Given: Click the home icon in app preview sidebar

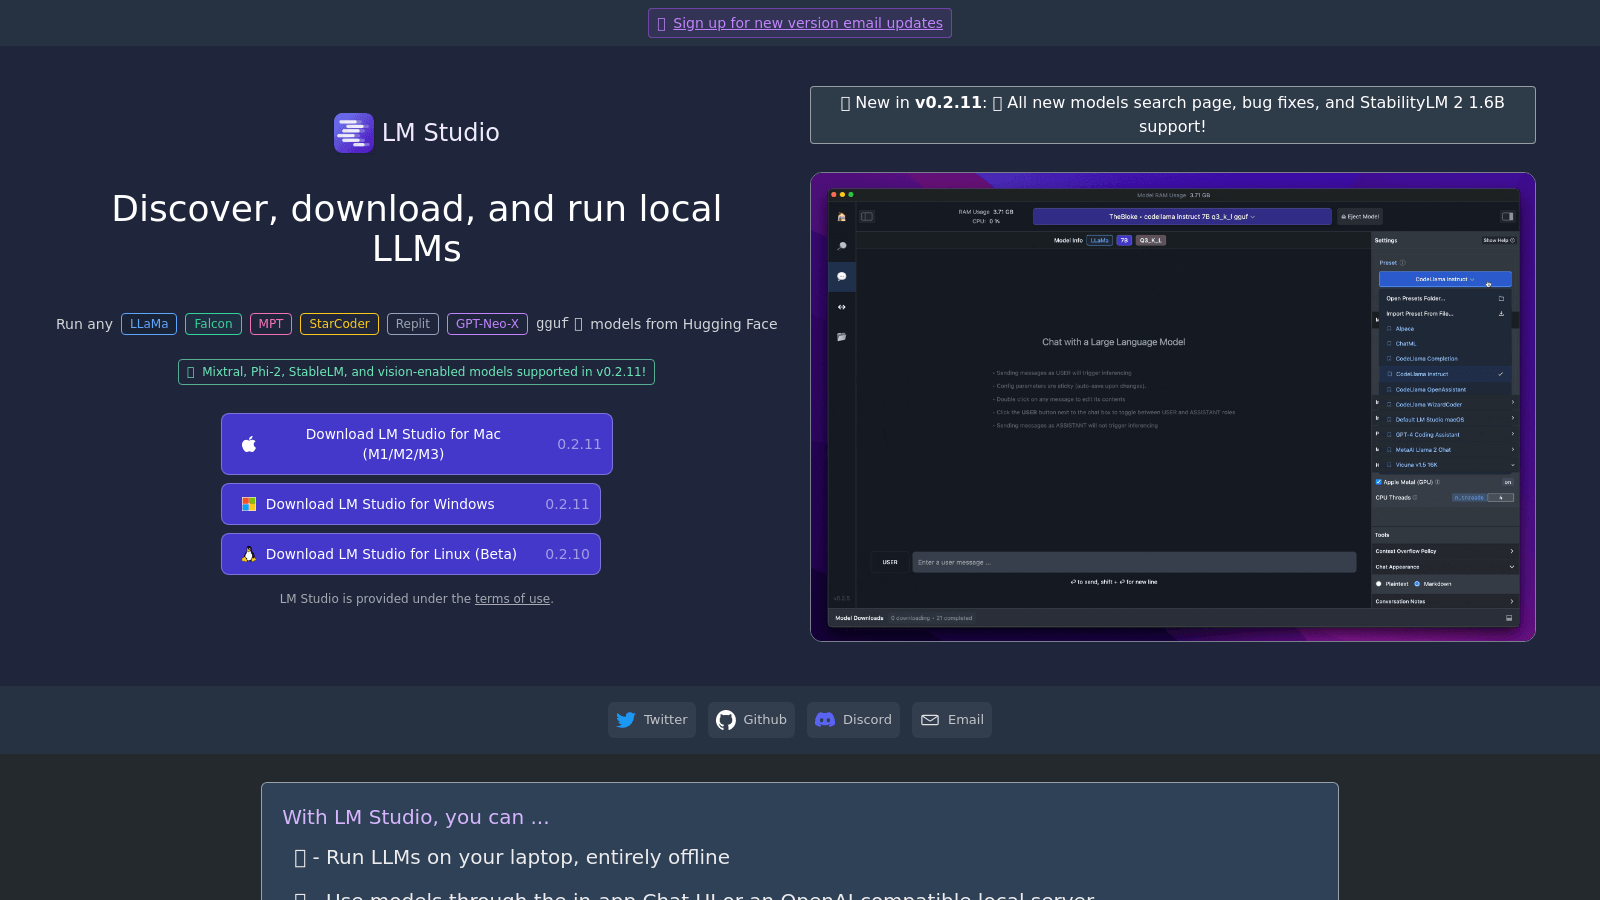Looking at the screenshot, I should click(842, 217).
